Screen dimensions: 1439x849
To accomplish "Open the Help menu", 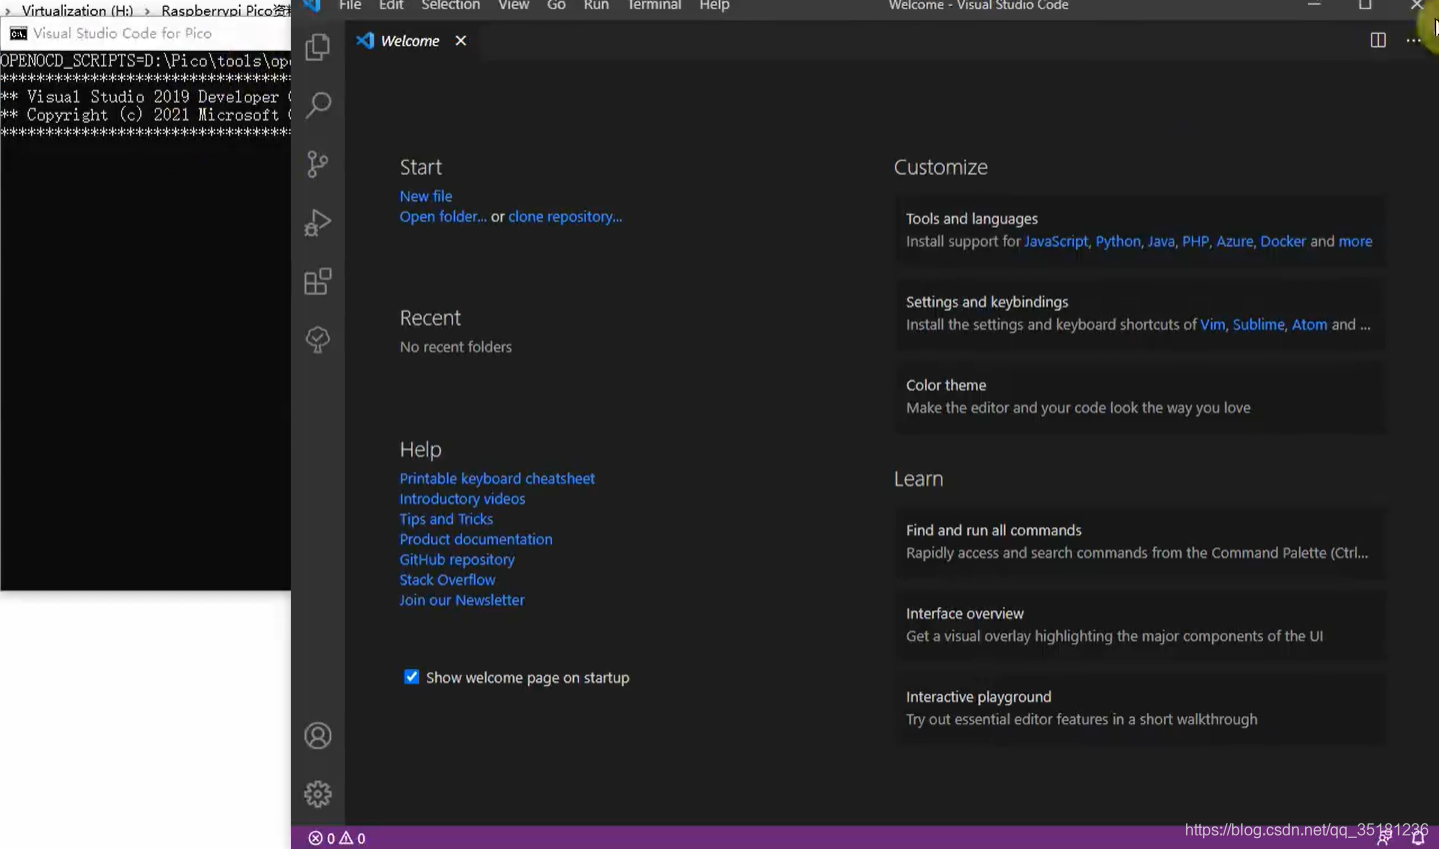I will (x=714, y=5).
